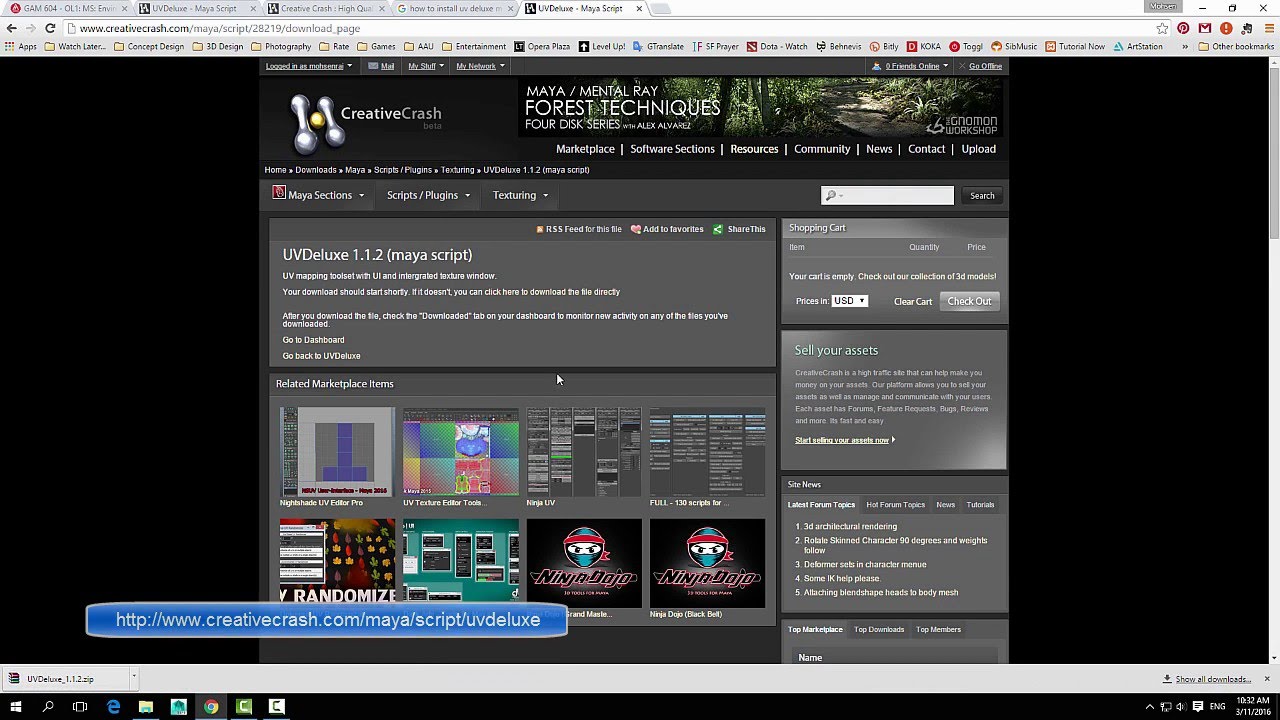This screenshot has width=1280, height=720.
Task: Click the Mail envelope link
Action: [x=381, y=66]
